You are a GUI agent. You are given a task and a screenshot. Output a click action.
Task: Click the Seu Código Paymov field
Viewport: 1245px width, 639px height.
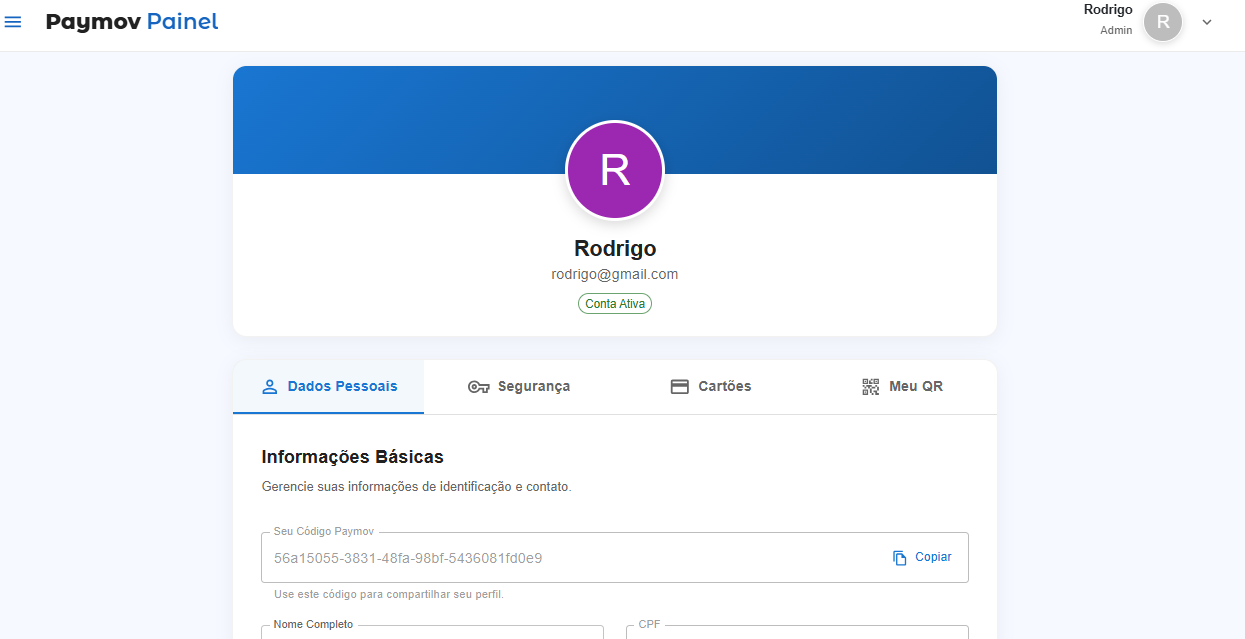pyautogui.click(x=615, y=557)
